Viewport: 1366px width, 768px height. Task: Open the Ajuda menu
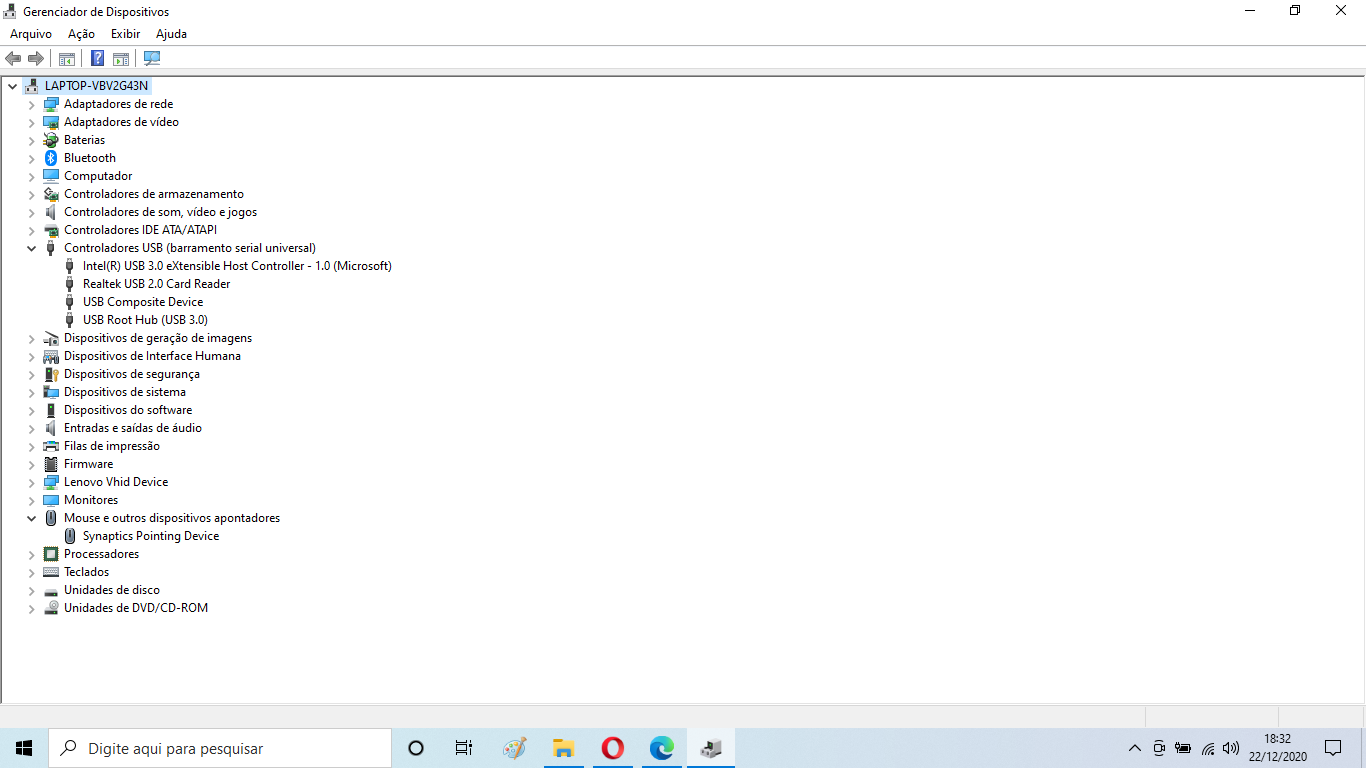tap(171, 34)
